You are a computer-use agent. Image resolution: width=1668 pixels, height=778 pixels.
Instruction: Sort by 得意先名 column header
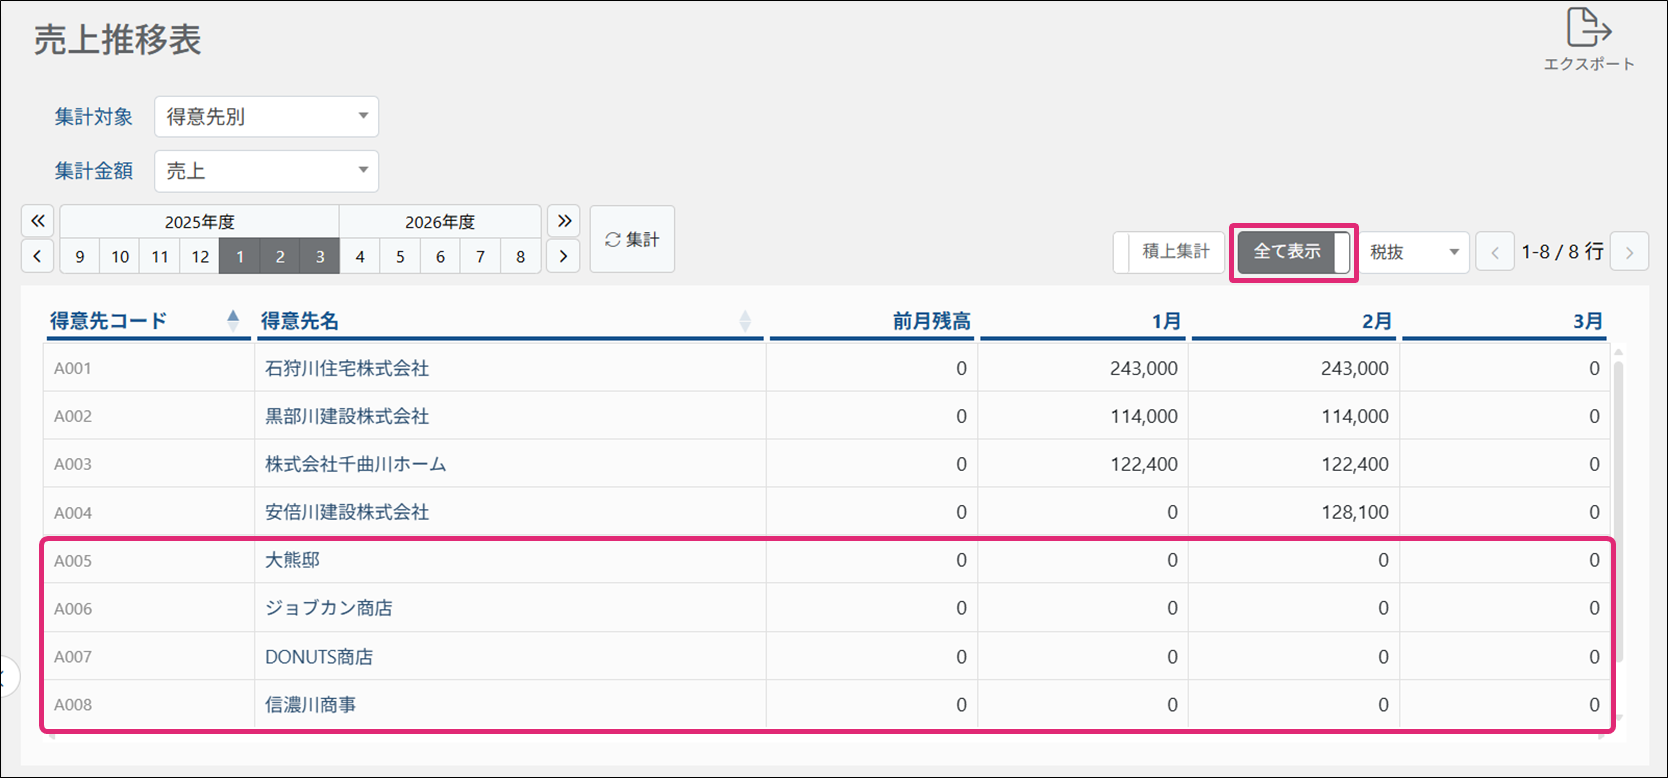(x=300, y=321)
